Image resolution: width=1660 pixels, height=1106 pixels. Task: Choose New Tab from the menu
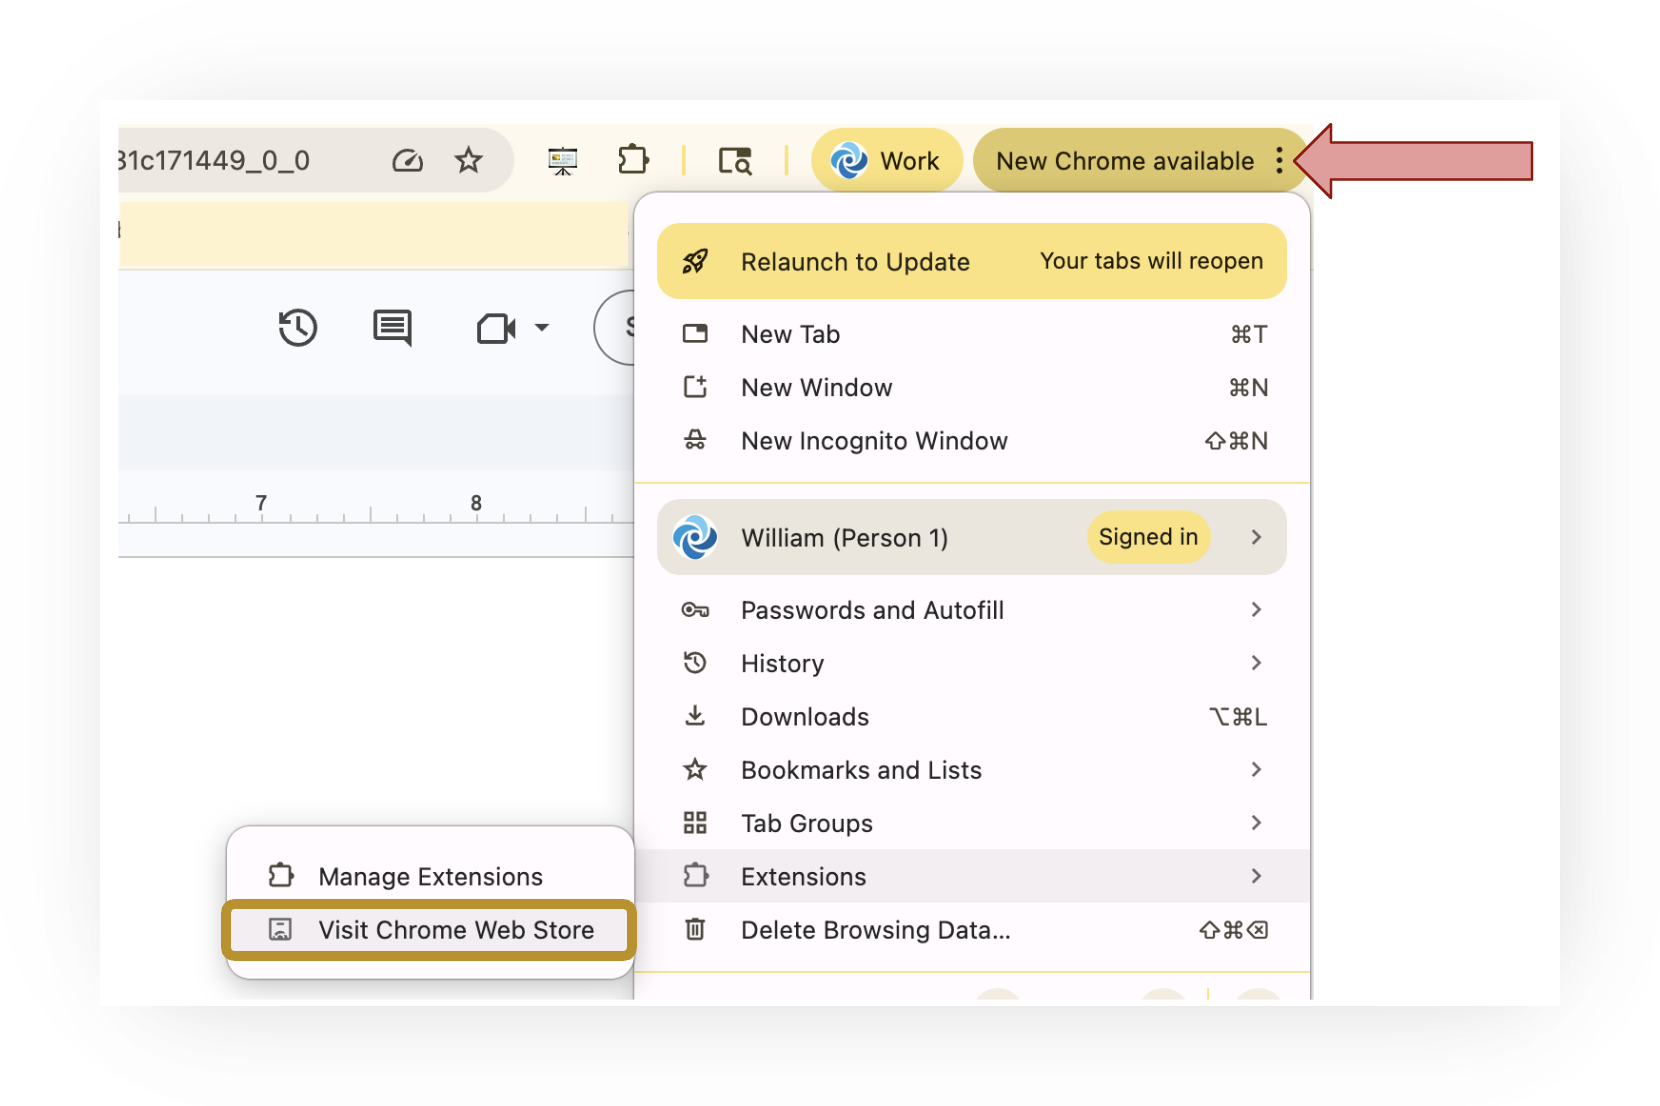click(972, 334)
